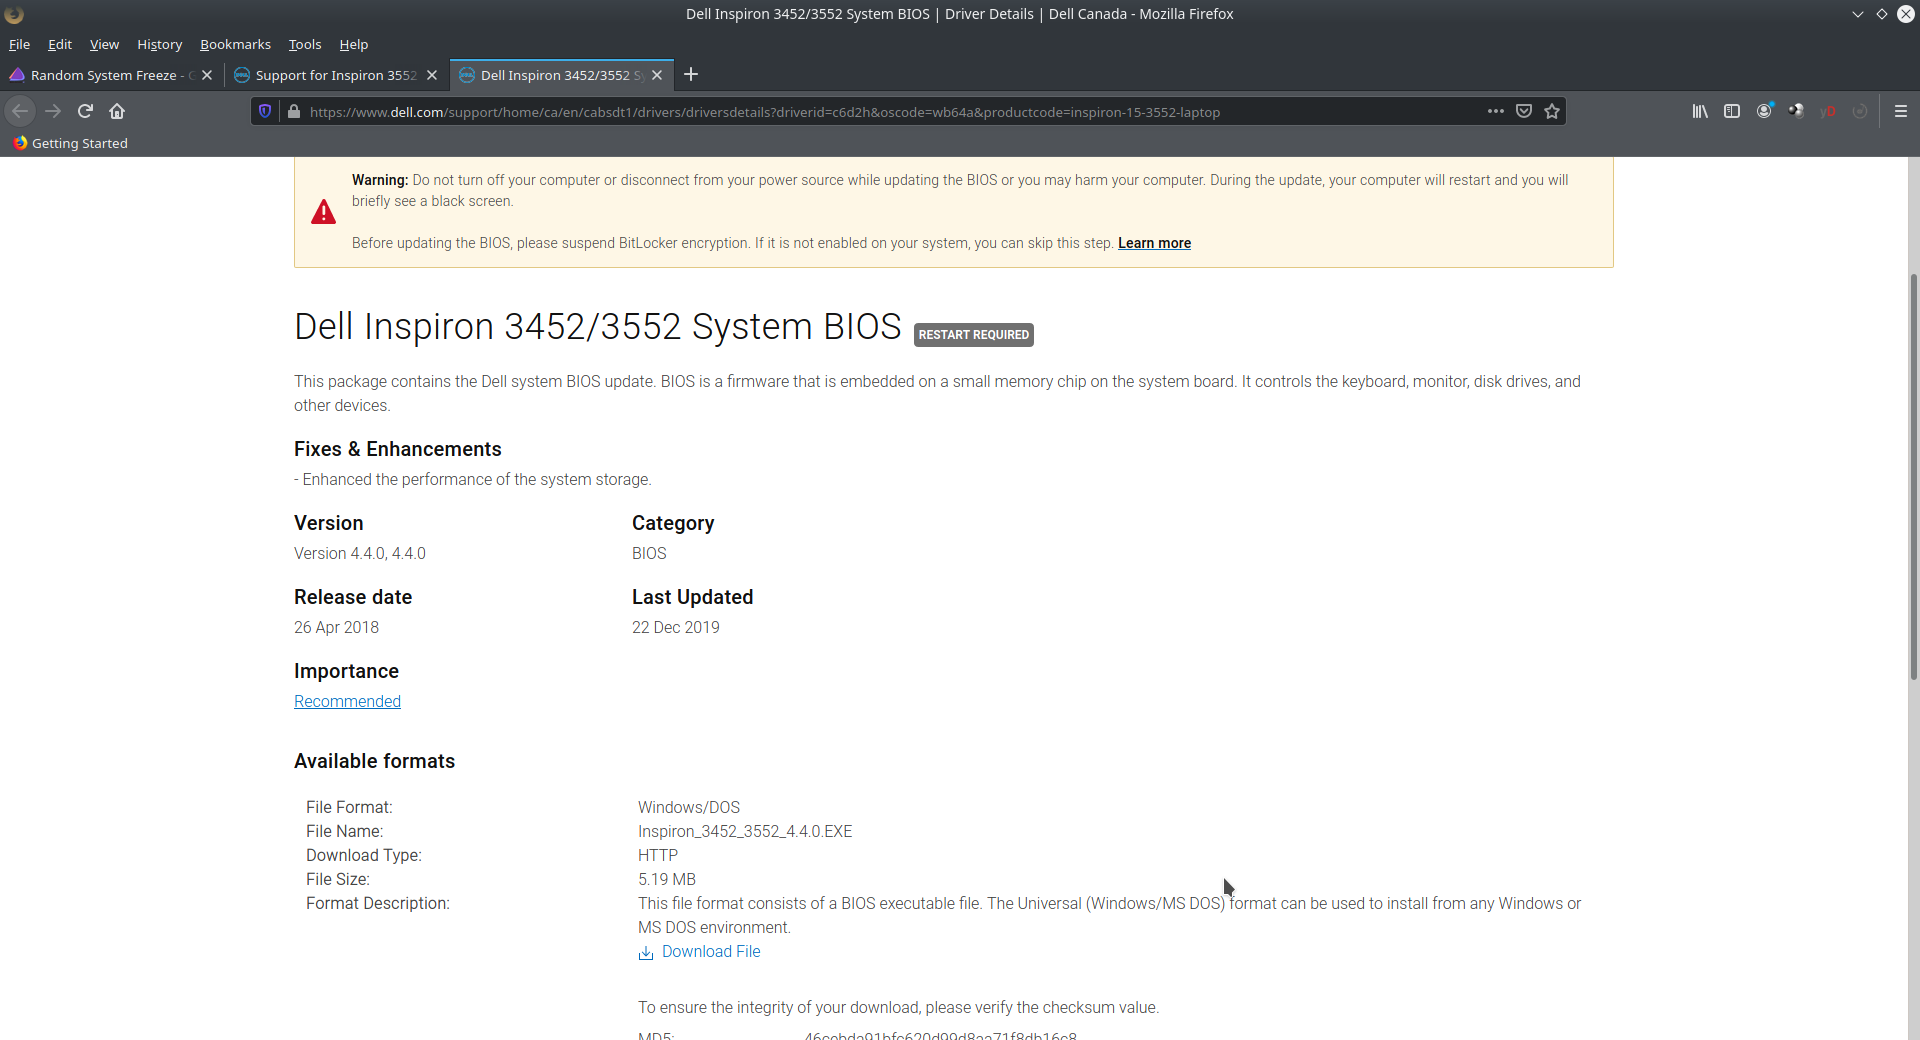The width and height of the screenshot is (1920, 1040).
Task: Open the History menu
Action: click(159, 44)
